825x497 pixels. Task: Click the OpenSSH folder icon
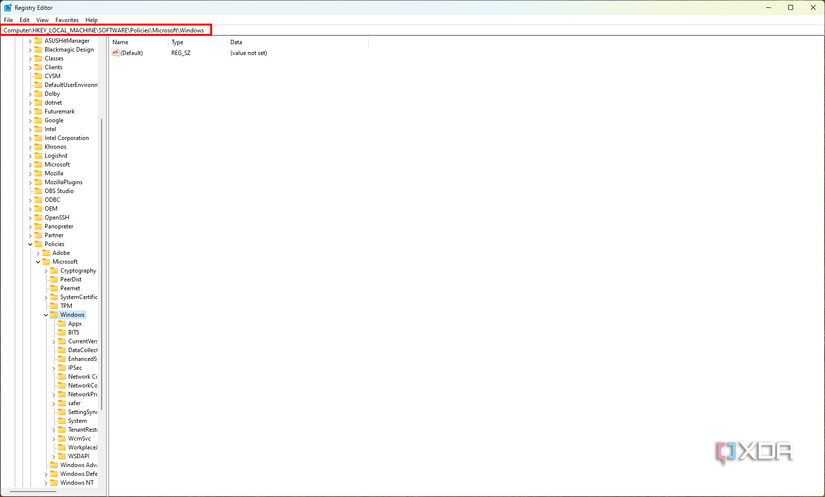[x=38, y=217]
